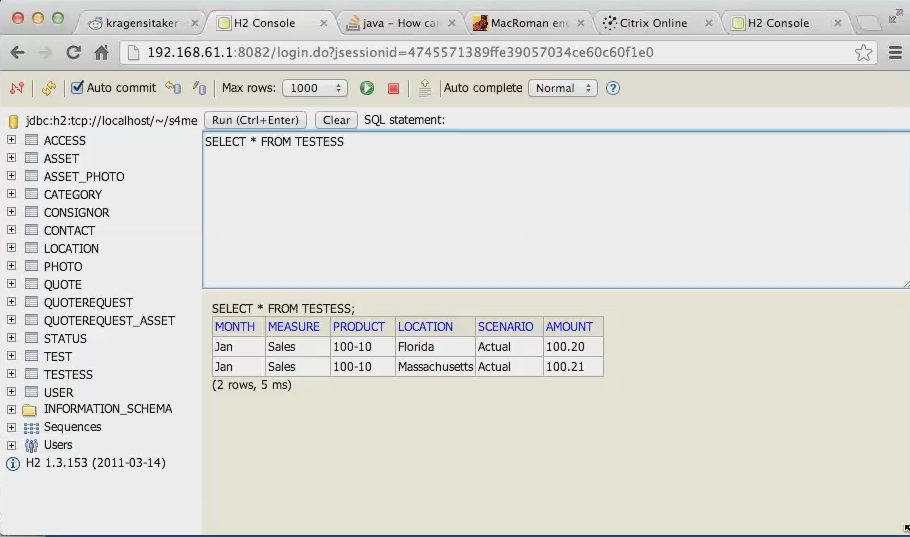Switch to the MacRoman browser tab

(529, 23)
